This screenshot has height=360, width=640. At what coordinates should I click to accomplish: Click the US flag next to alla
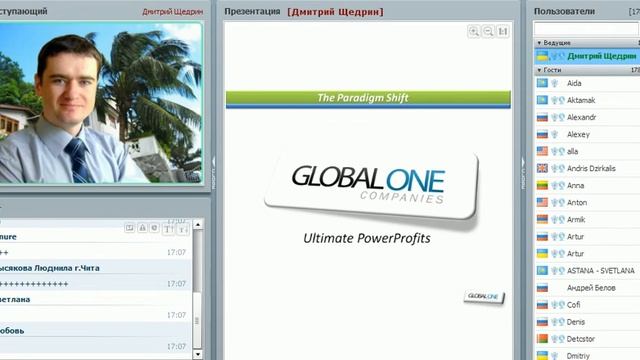click(x=542, y=151)
